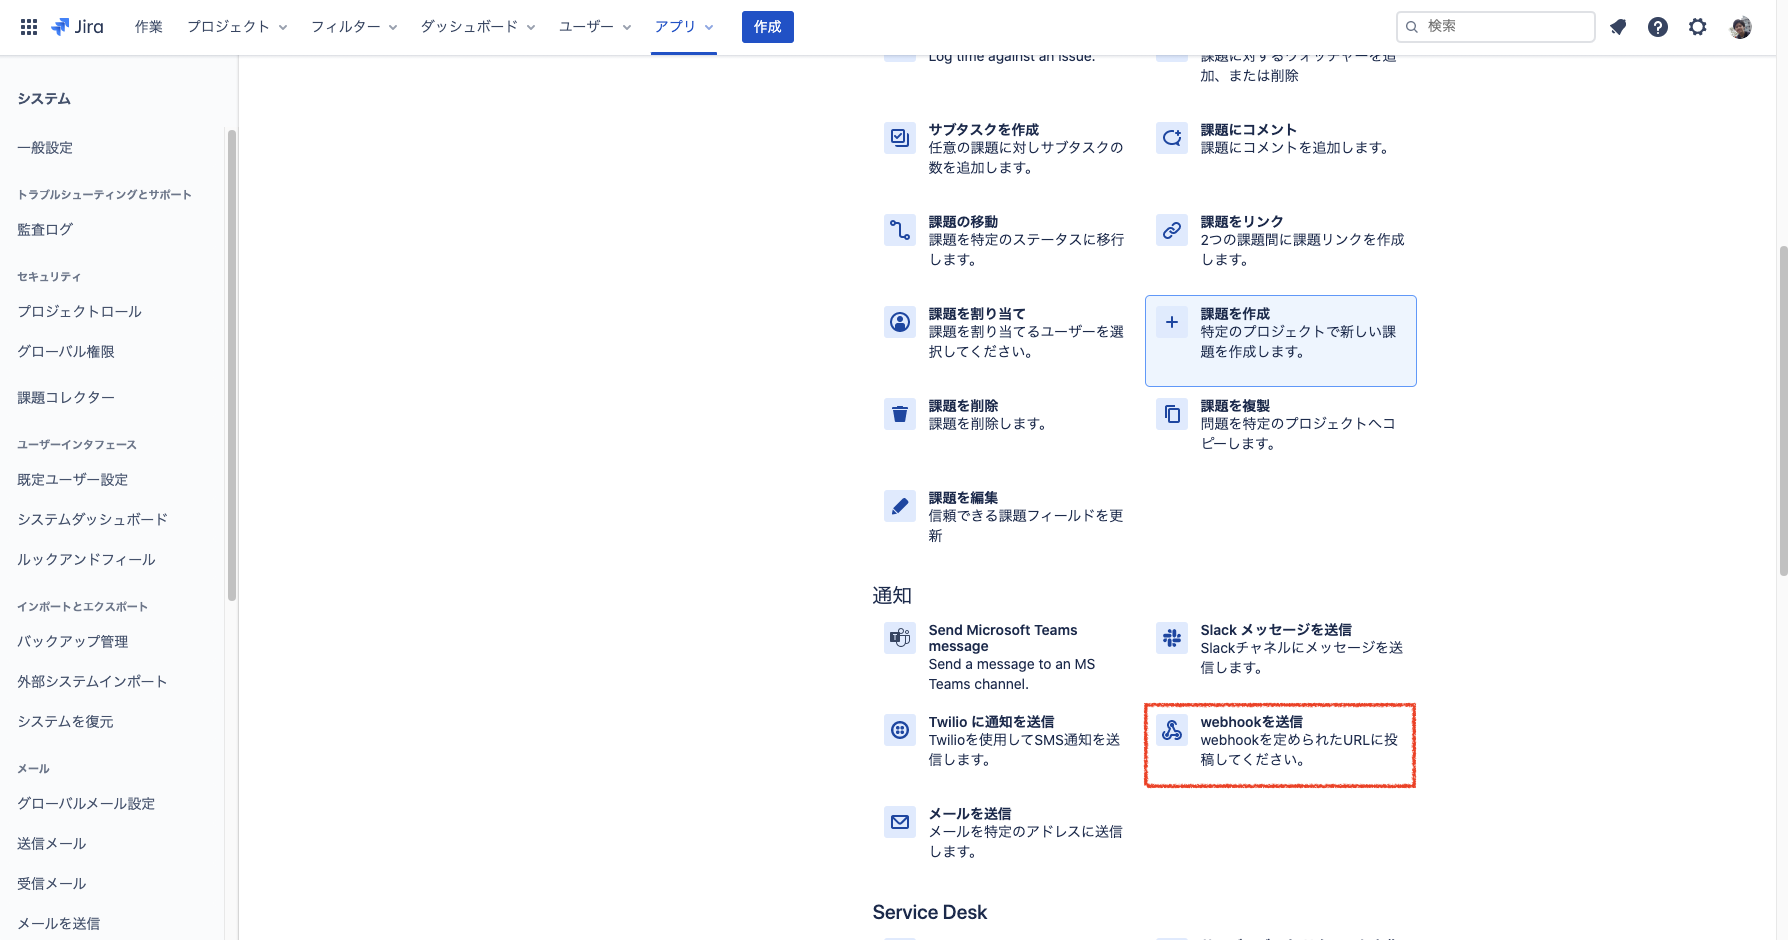Click the Microsoft Teams message icon
The height and width of the screenshot is (940, 1788).
900,638
